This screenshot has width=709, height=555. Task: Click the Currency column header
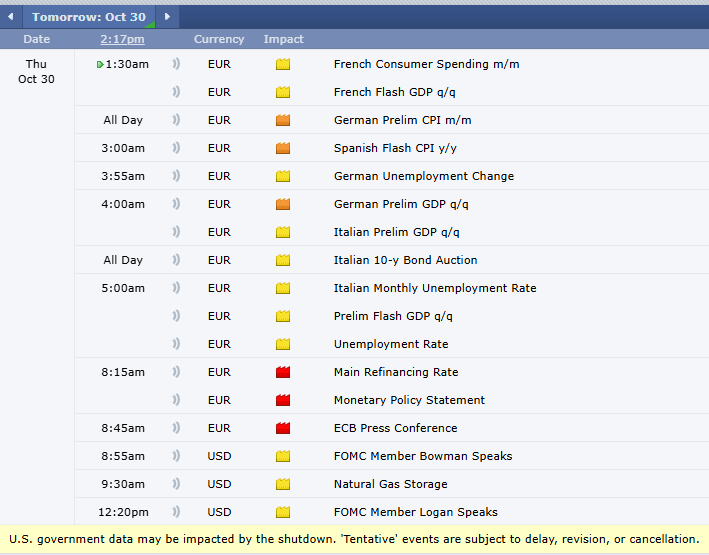tap(219, 39)
